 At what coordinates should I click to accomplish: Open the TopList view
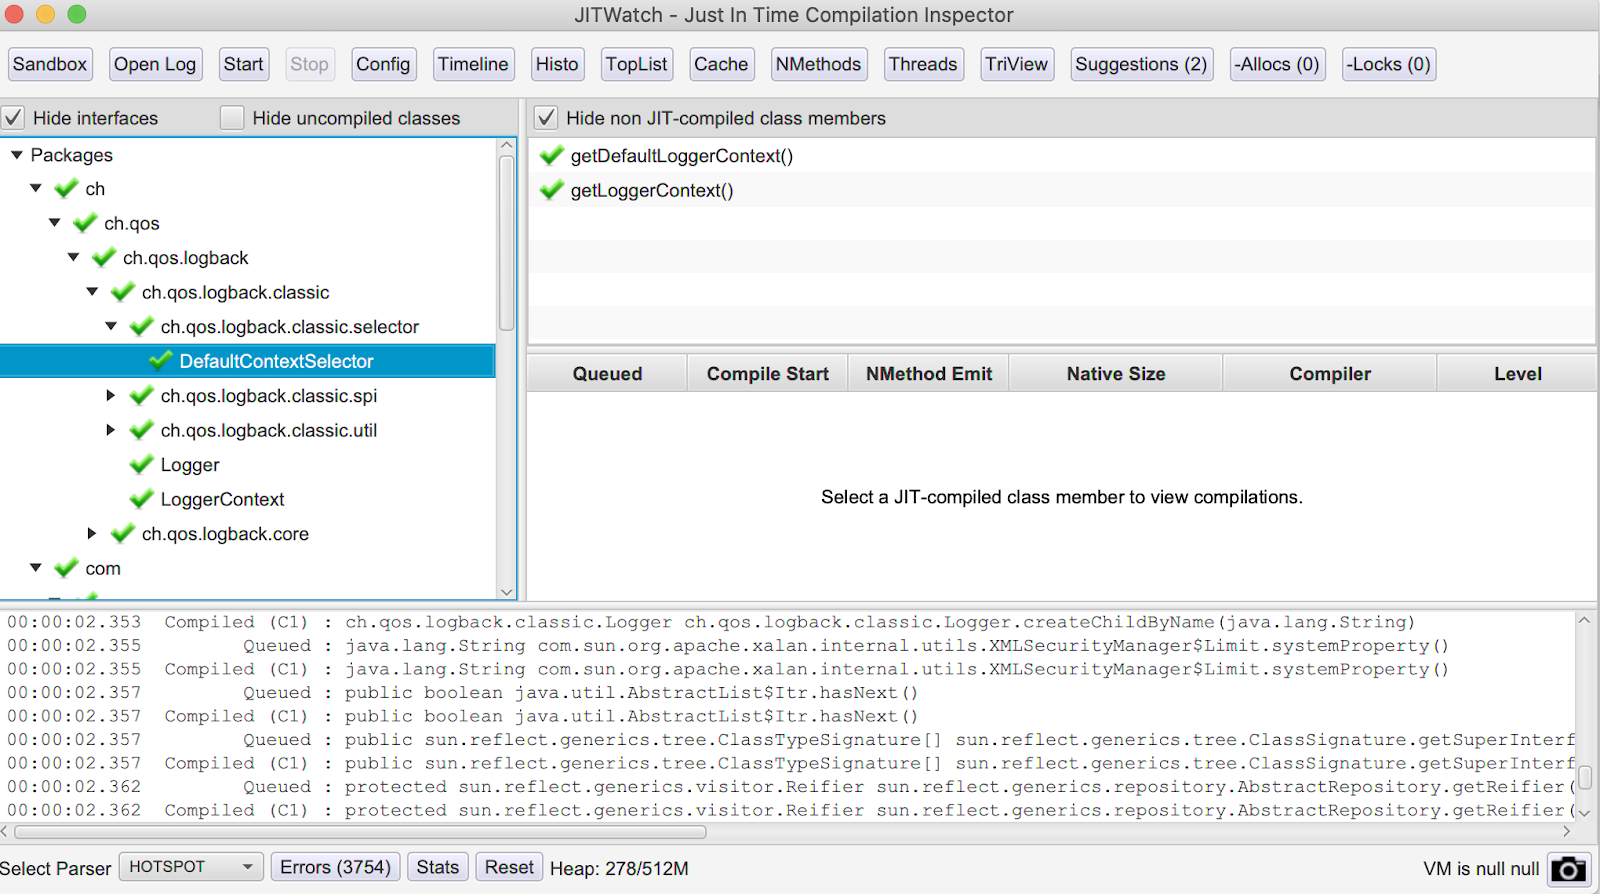point(636,64)
